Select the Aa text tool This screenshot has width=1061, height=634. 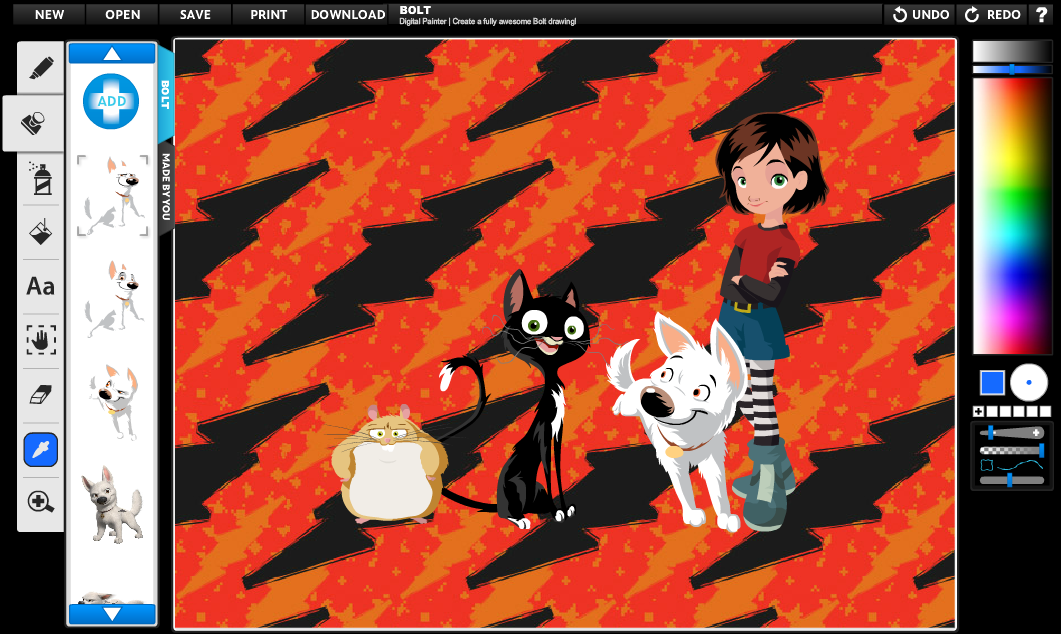pyautogui.click(x=41, y=286)
